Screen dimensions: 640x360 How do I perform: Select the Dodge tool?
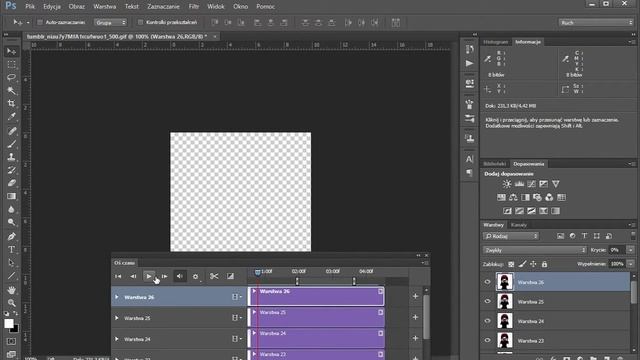pos(11,222)
